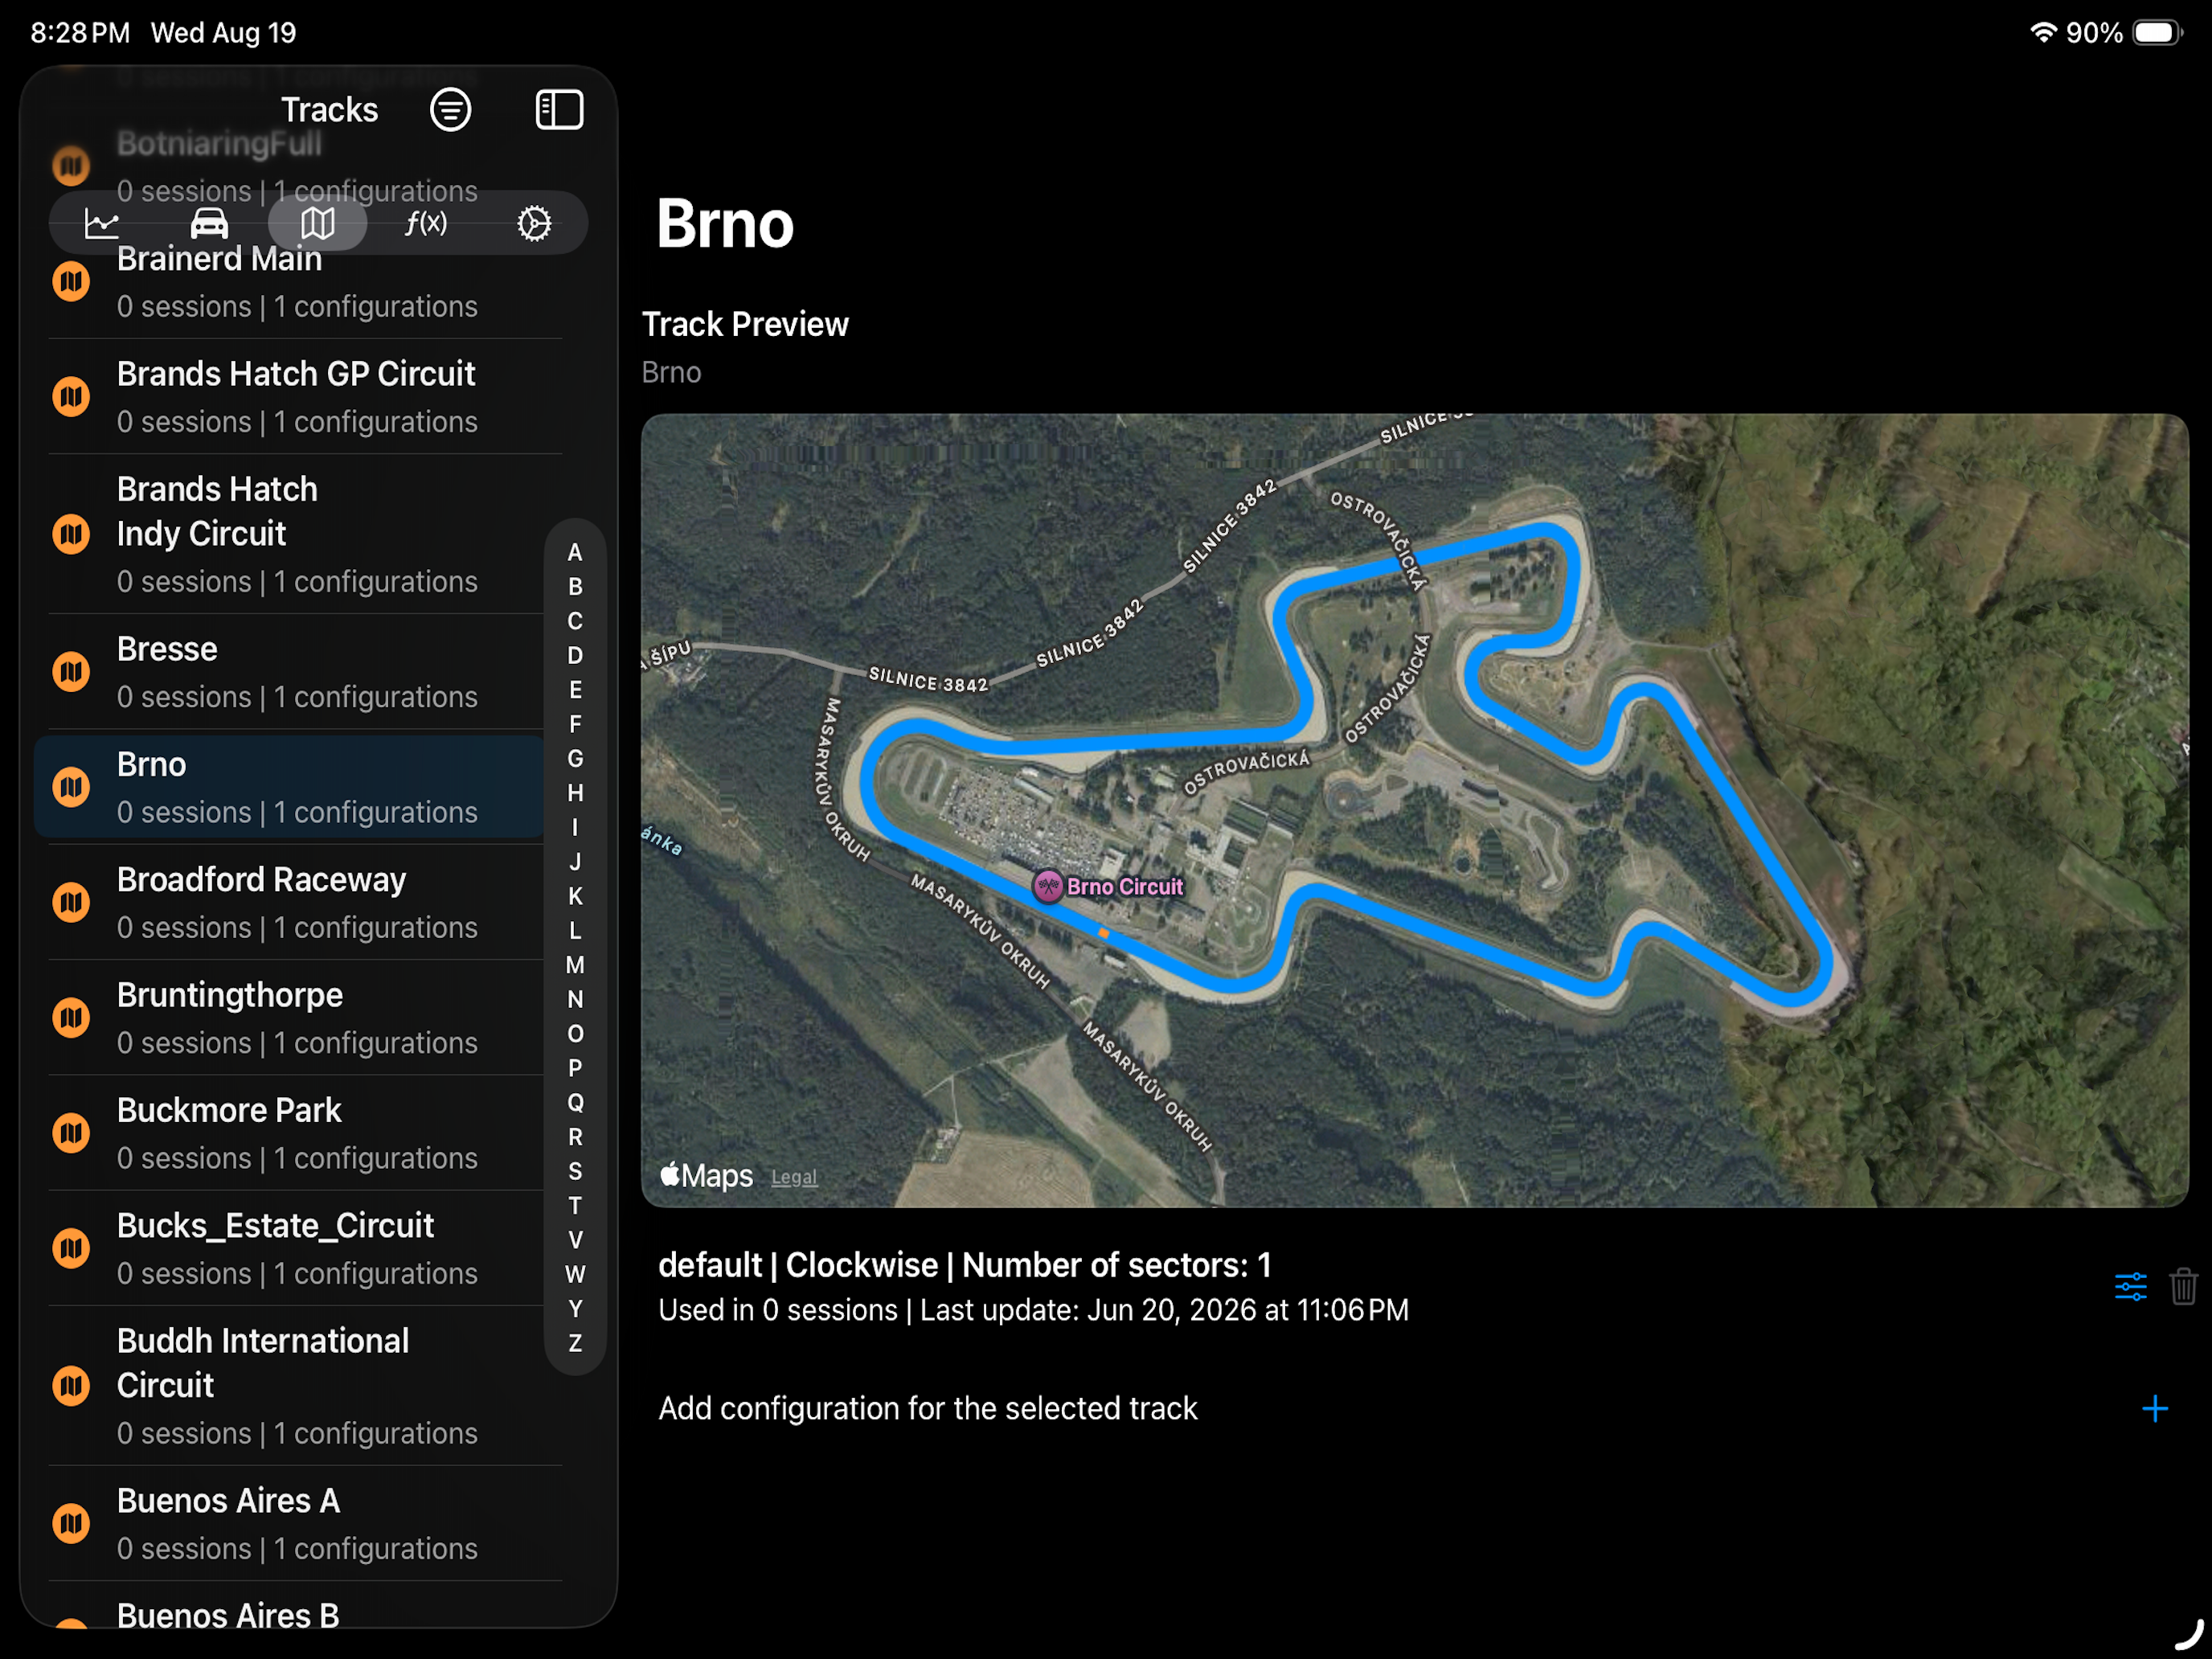Click the Broadford Raceway track icon
2212x1659 pixels.
coord(71,903)
